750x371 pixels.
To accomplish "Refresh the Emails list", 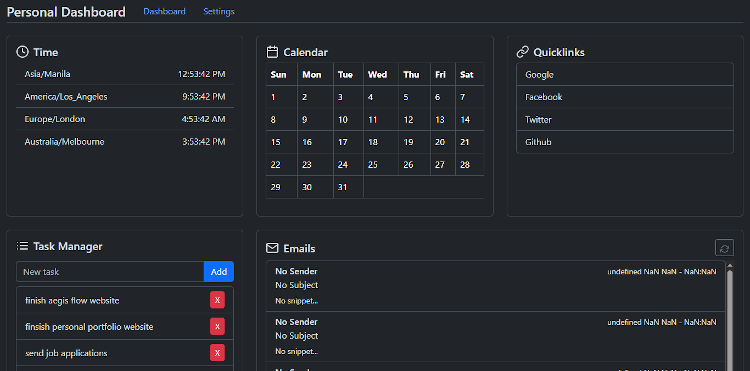I will tap(724, 248).
